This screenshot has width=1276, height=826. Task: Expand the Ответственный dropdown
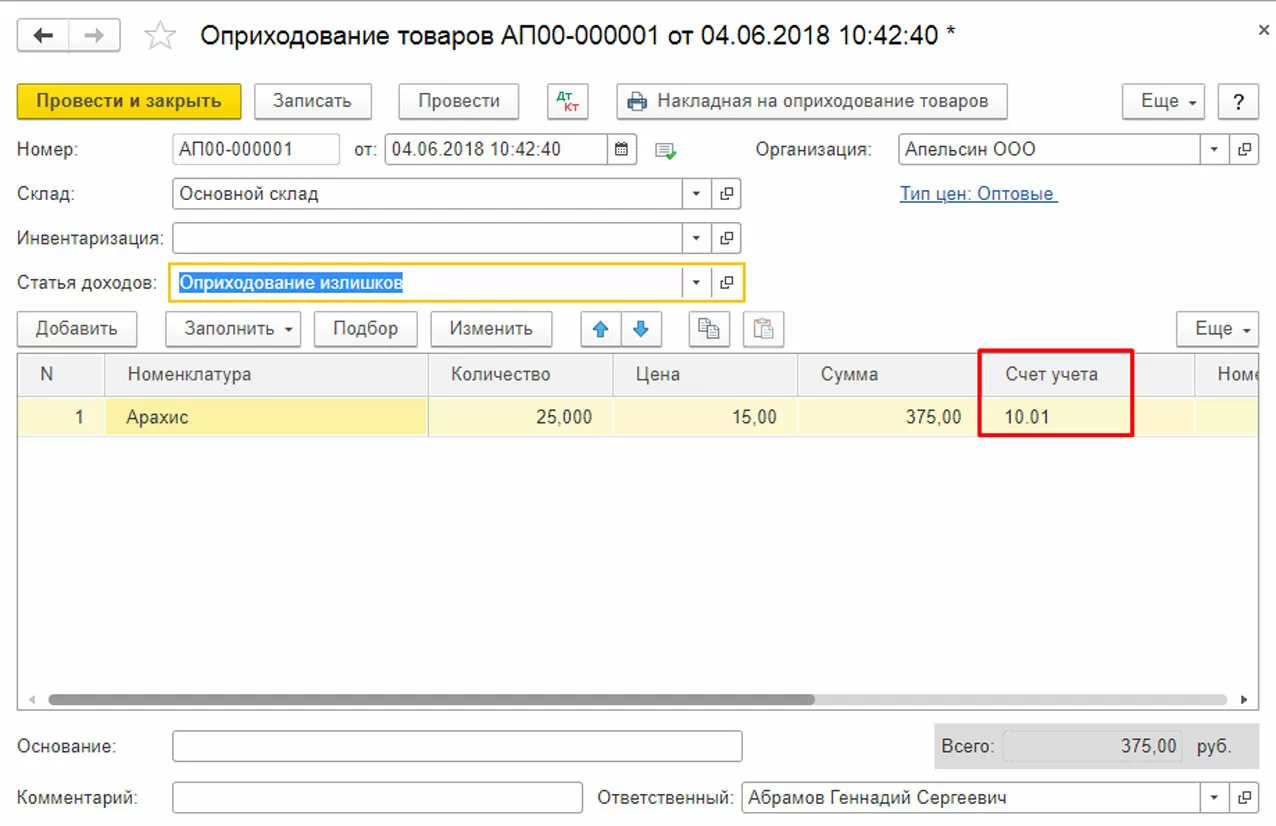pos(1214,798)
